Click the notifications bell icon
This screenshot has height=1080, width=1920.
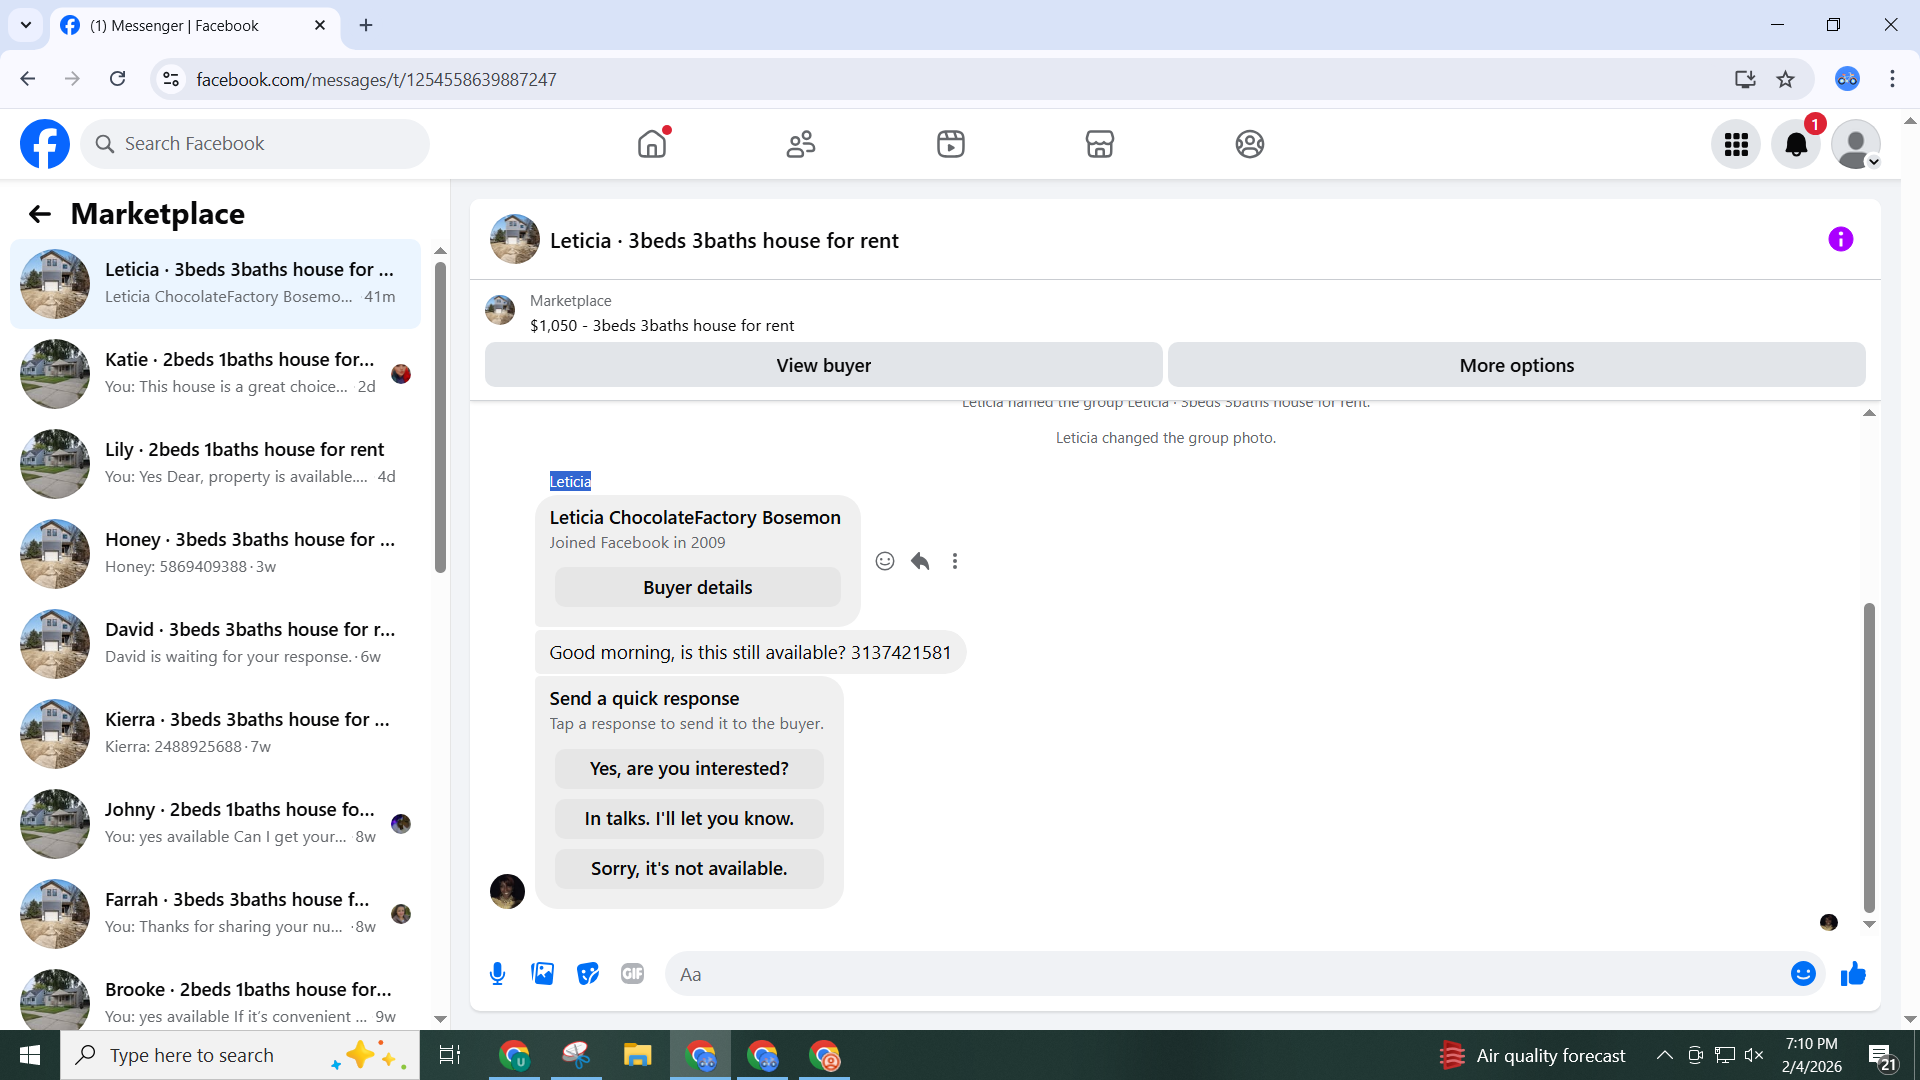(1796, 145)
